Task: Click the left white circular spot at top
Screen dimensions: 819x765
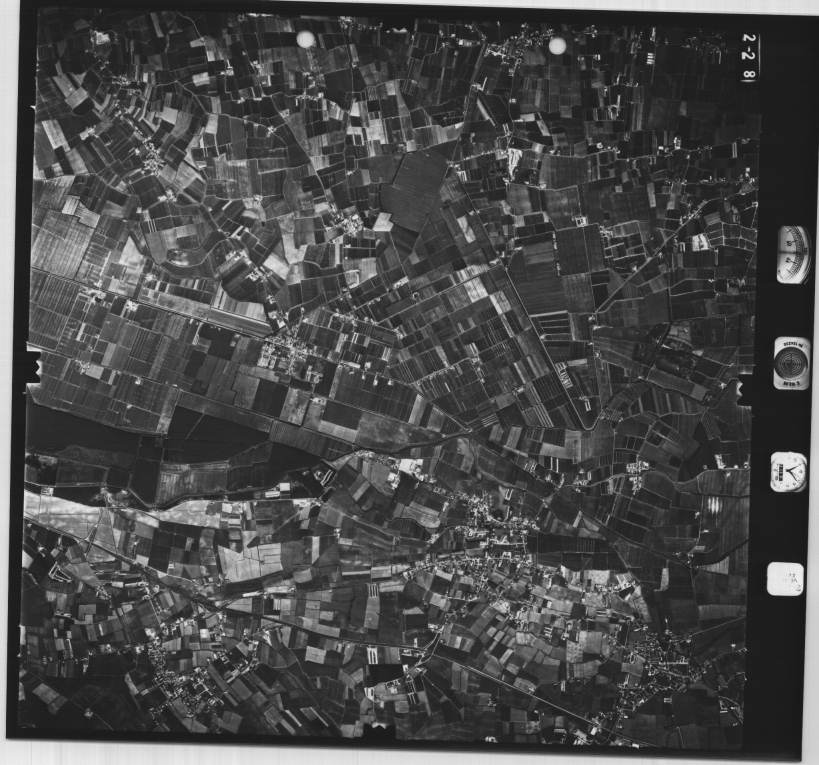Action: coord(306,39)
